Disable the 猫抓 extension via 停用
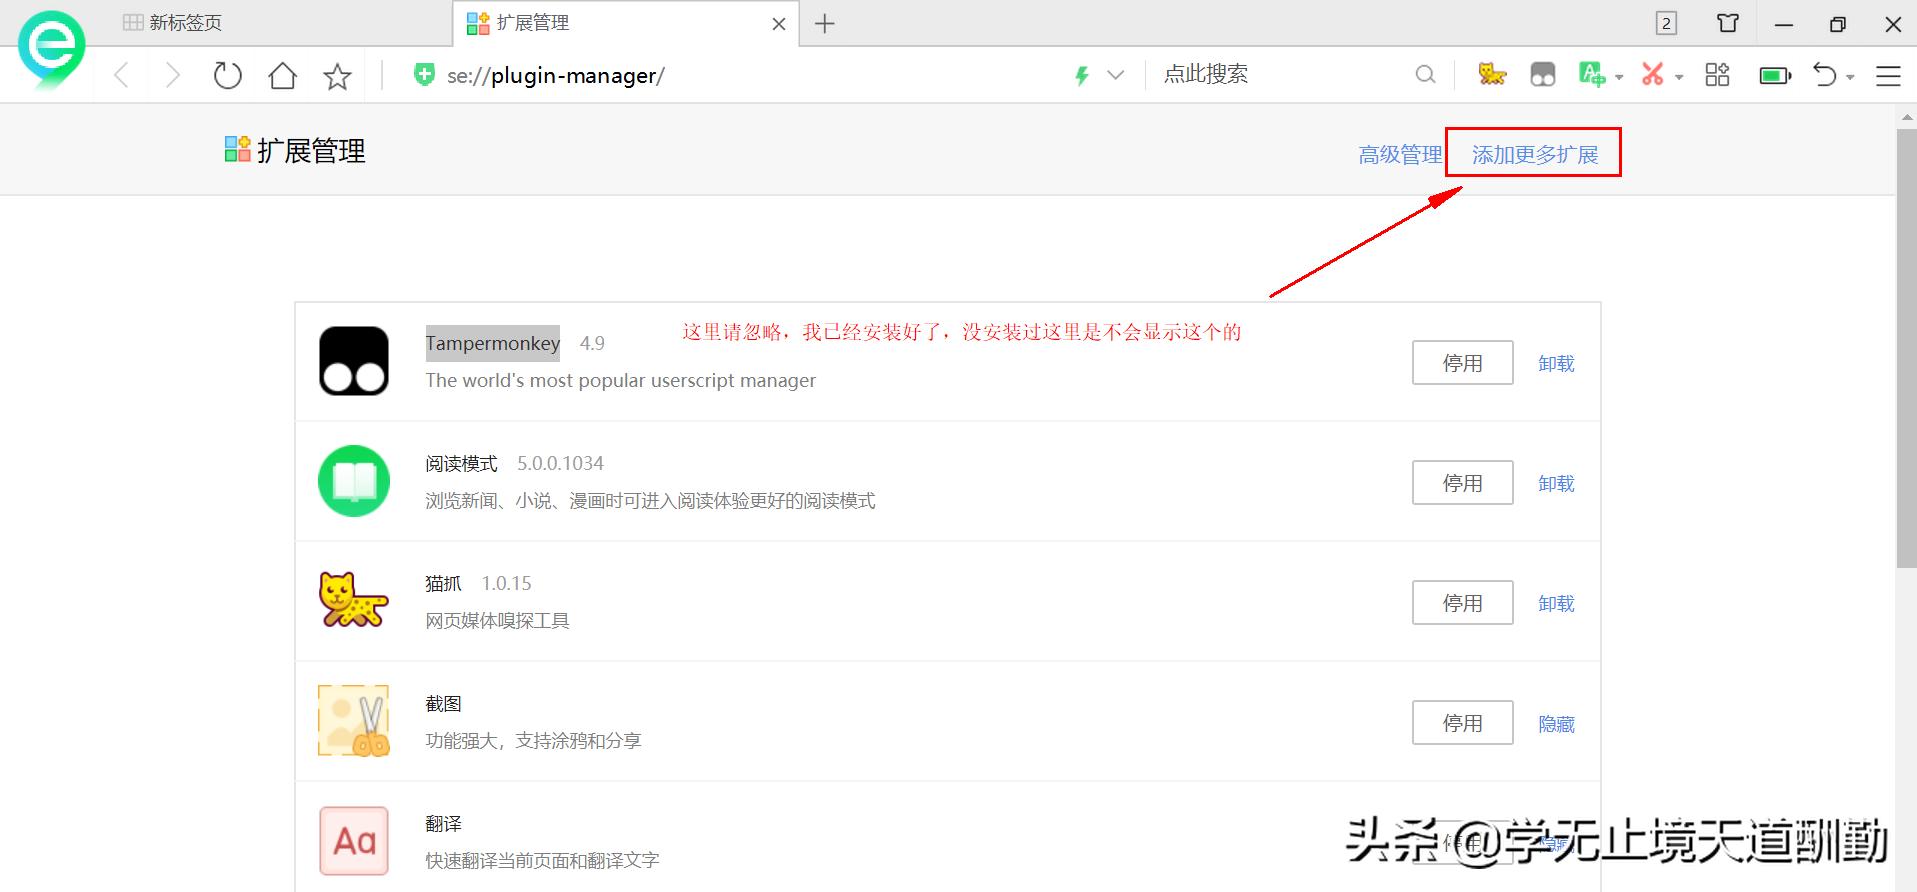This screenshot has width=1917, height=892. [x=1461, y=603]
